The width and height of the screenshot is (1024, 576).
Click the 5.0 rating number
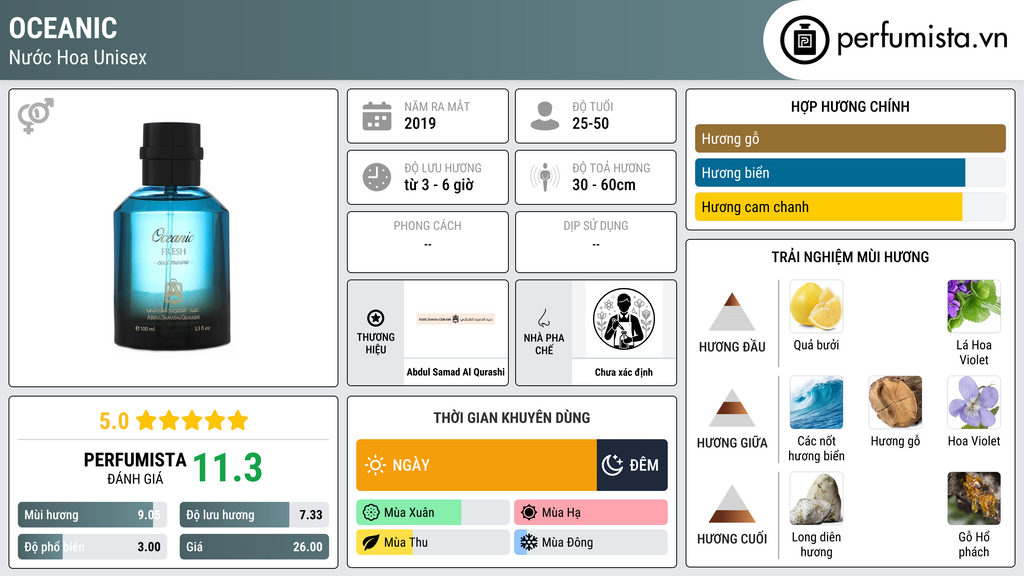click(114, 421)
